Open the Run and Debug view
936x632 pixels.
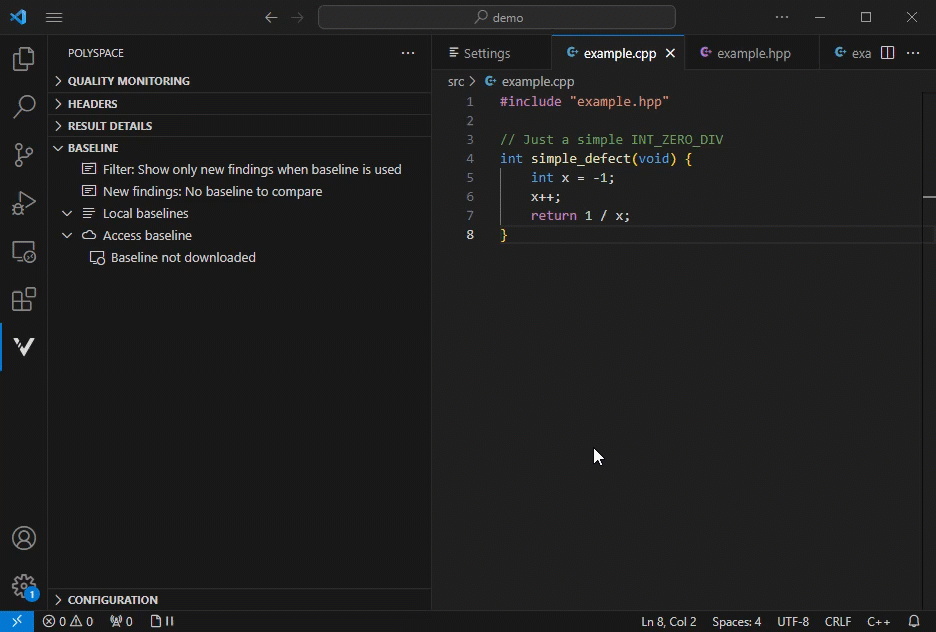pos(23,203)
